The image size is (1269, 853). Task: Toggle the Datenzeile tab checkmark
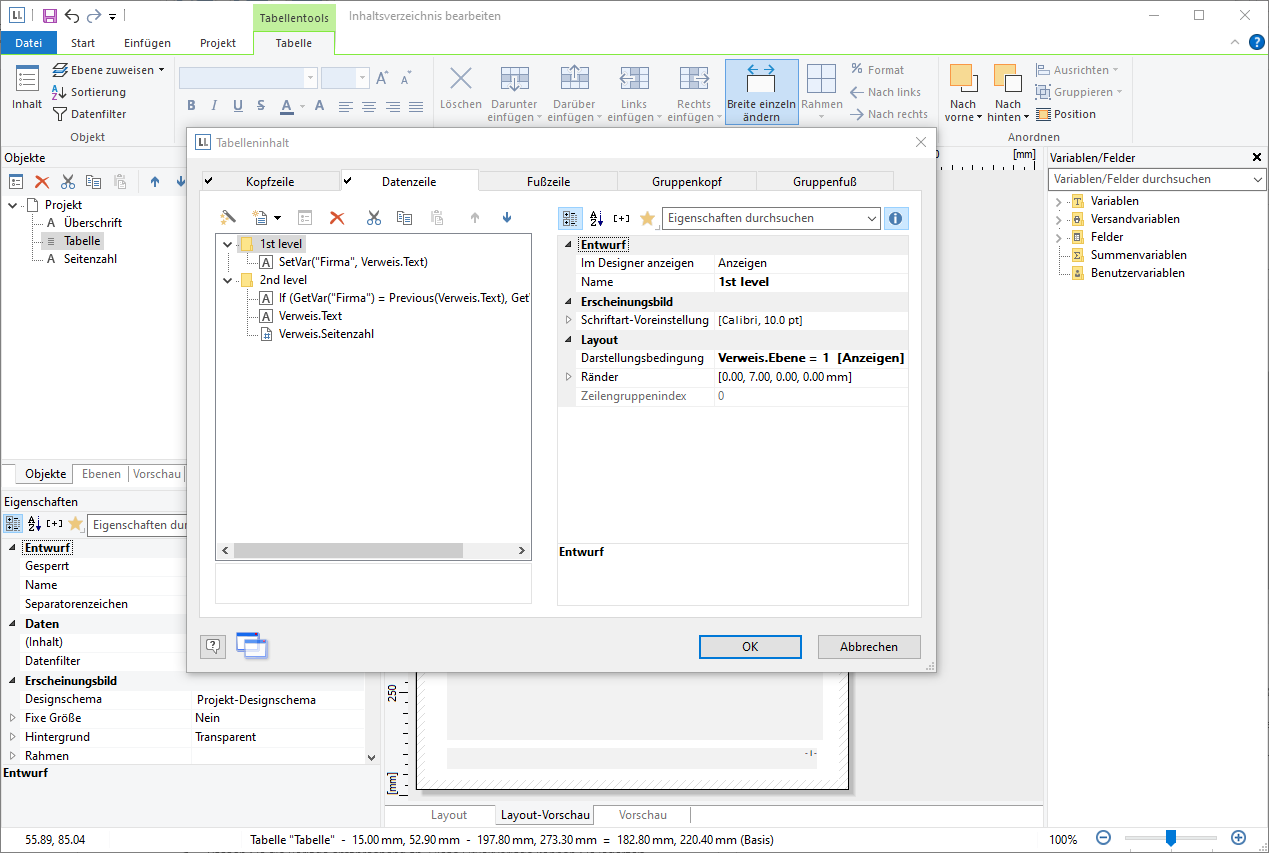pyautogui.click(x=348, y=181)
